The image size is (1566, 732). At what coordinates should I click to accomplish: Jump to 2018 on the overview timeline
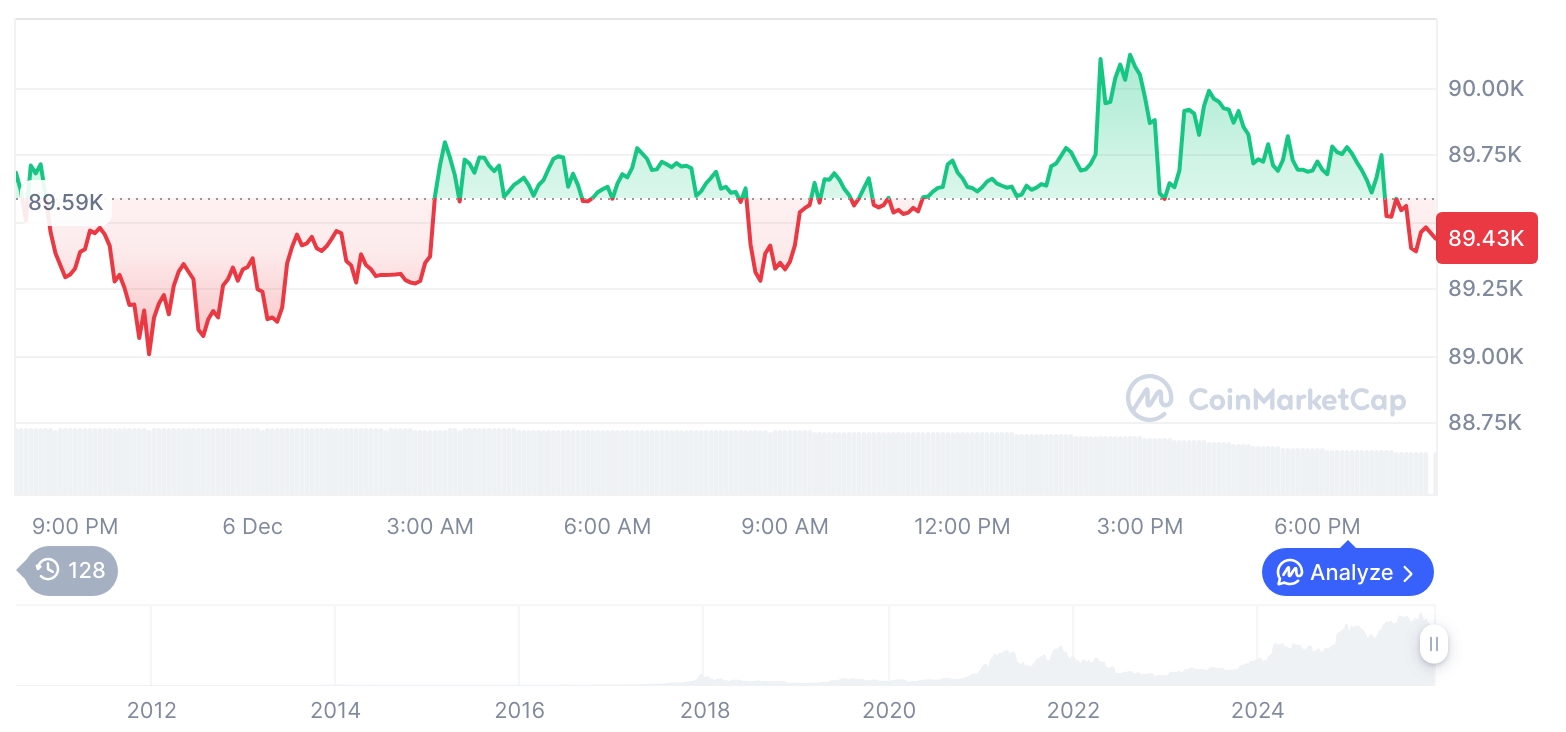click(705, 710)
